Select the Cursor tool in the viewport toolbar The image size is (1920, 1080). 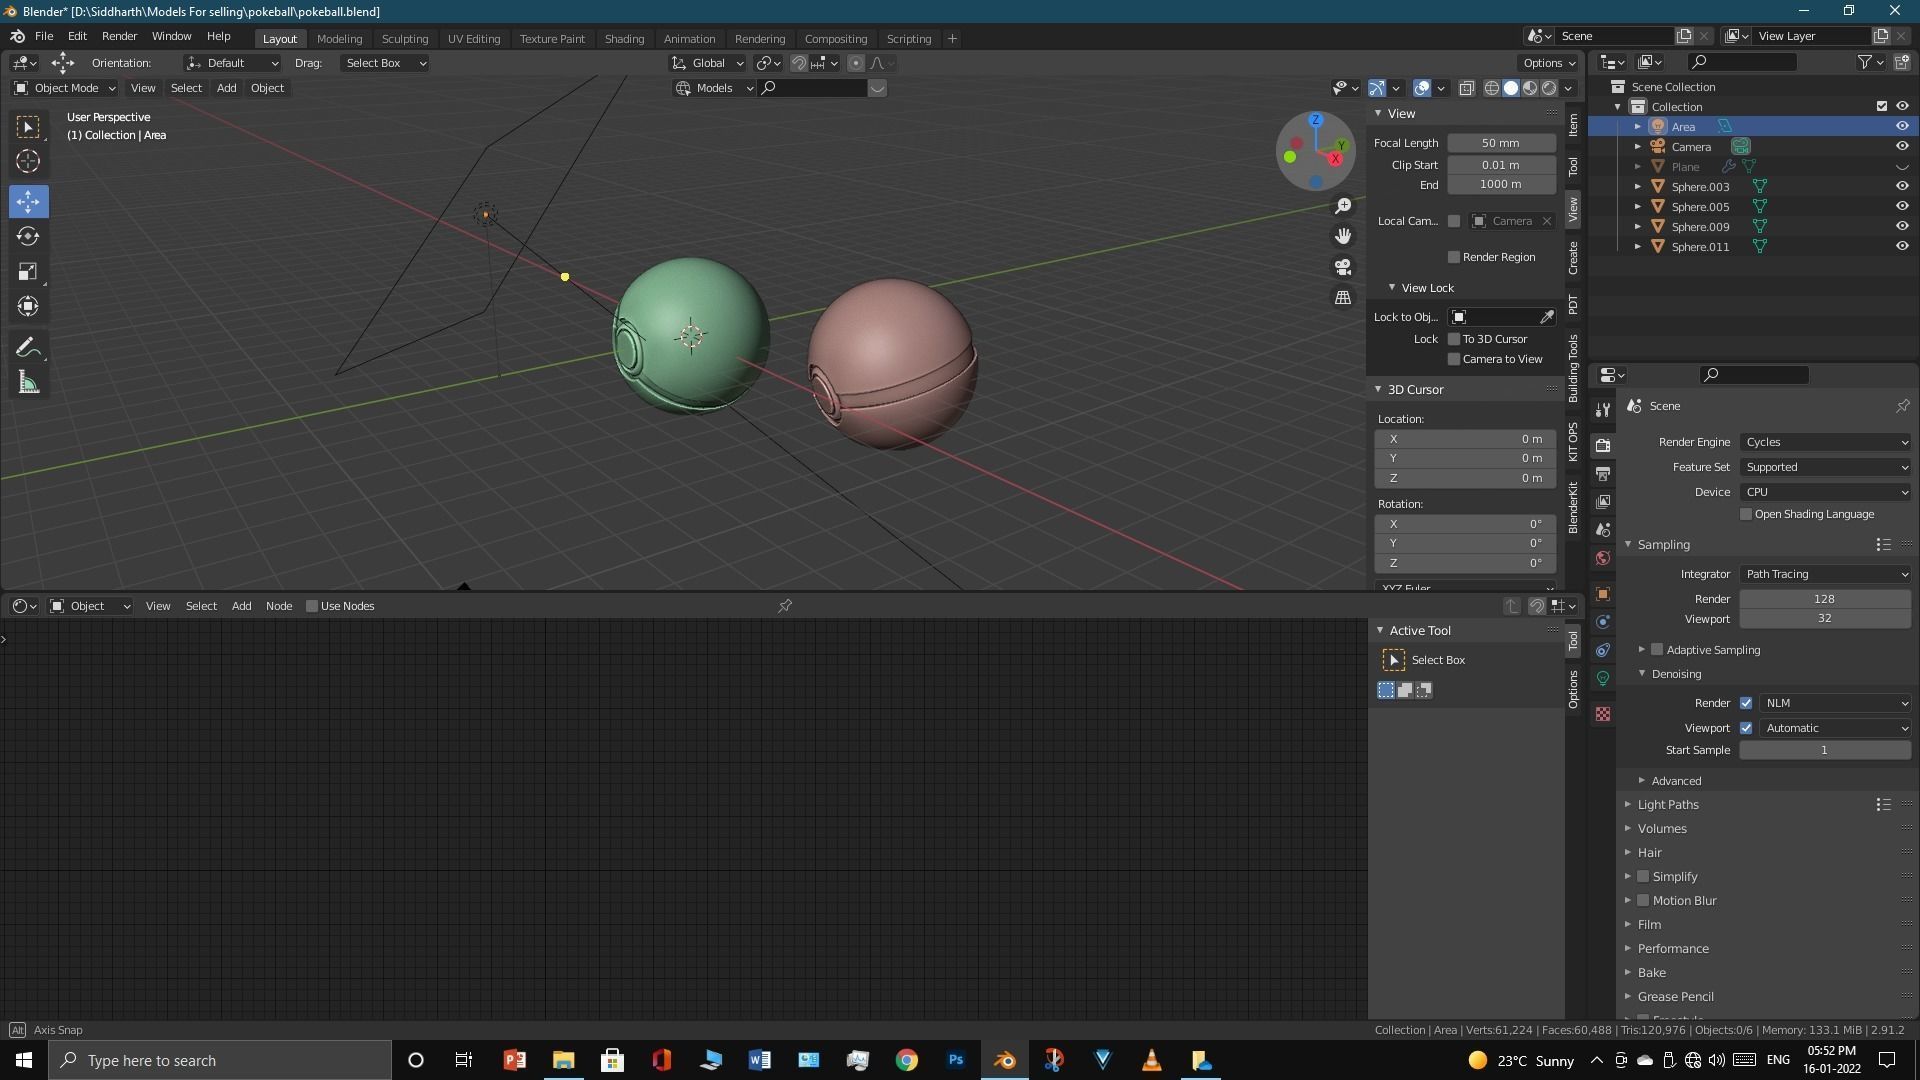click(x=28, y=161)
